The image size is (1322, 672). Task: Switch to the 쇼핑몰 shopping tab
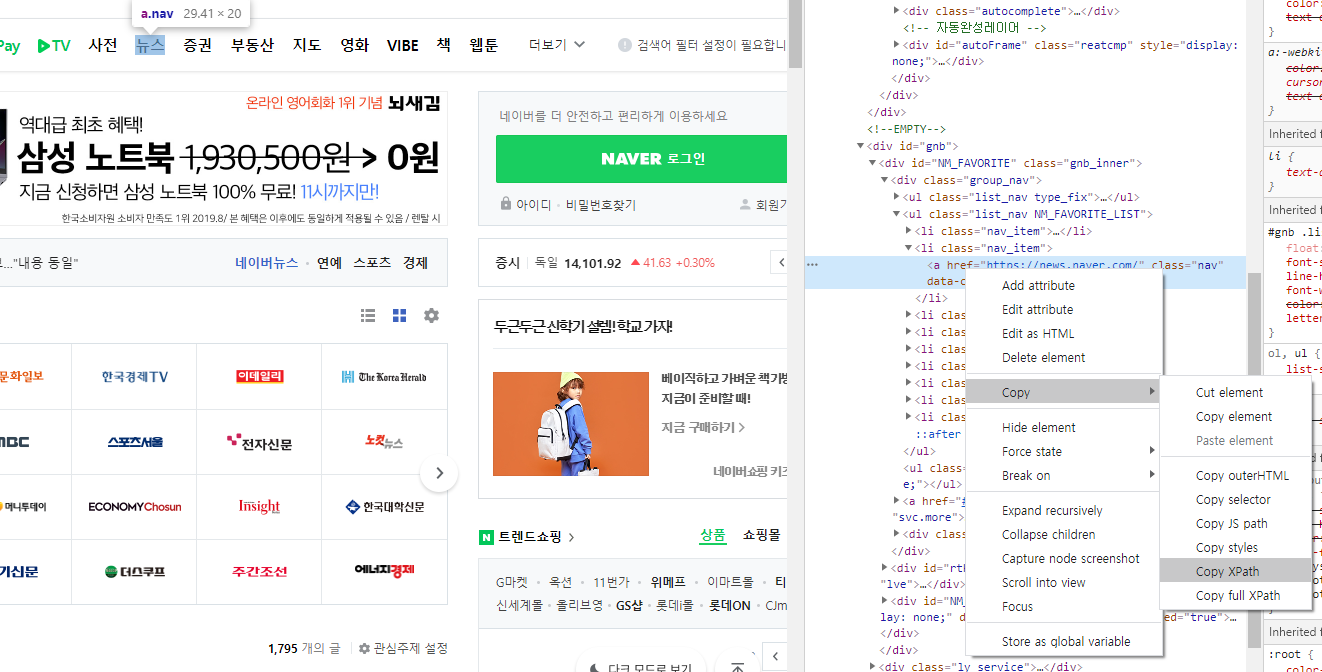[x=761, y=535]
